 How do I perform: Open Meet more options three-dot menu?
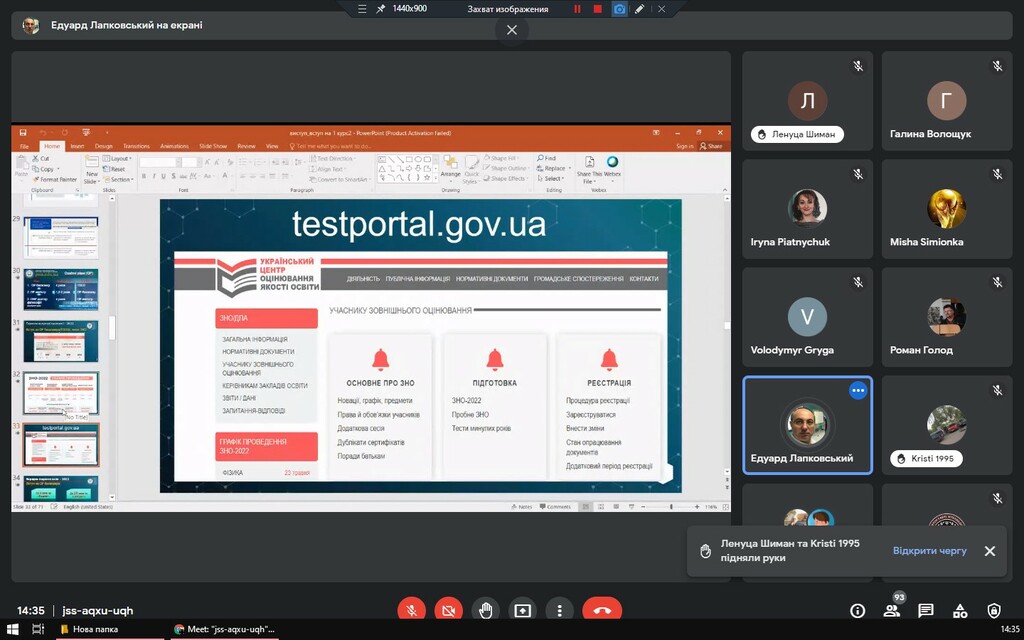click(x=559, y=610)
